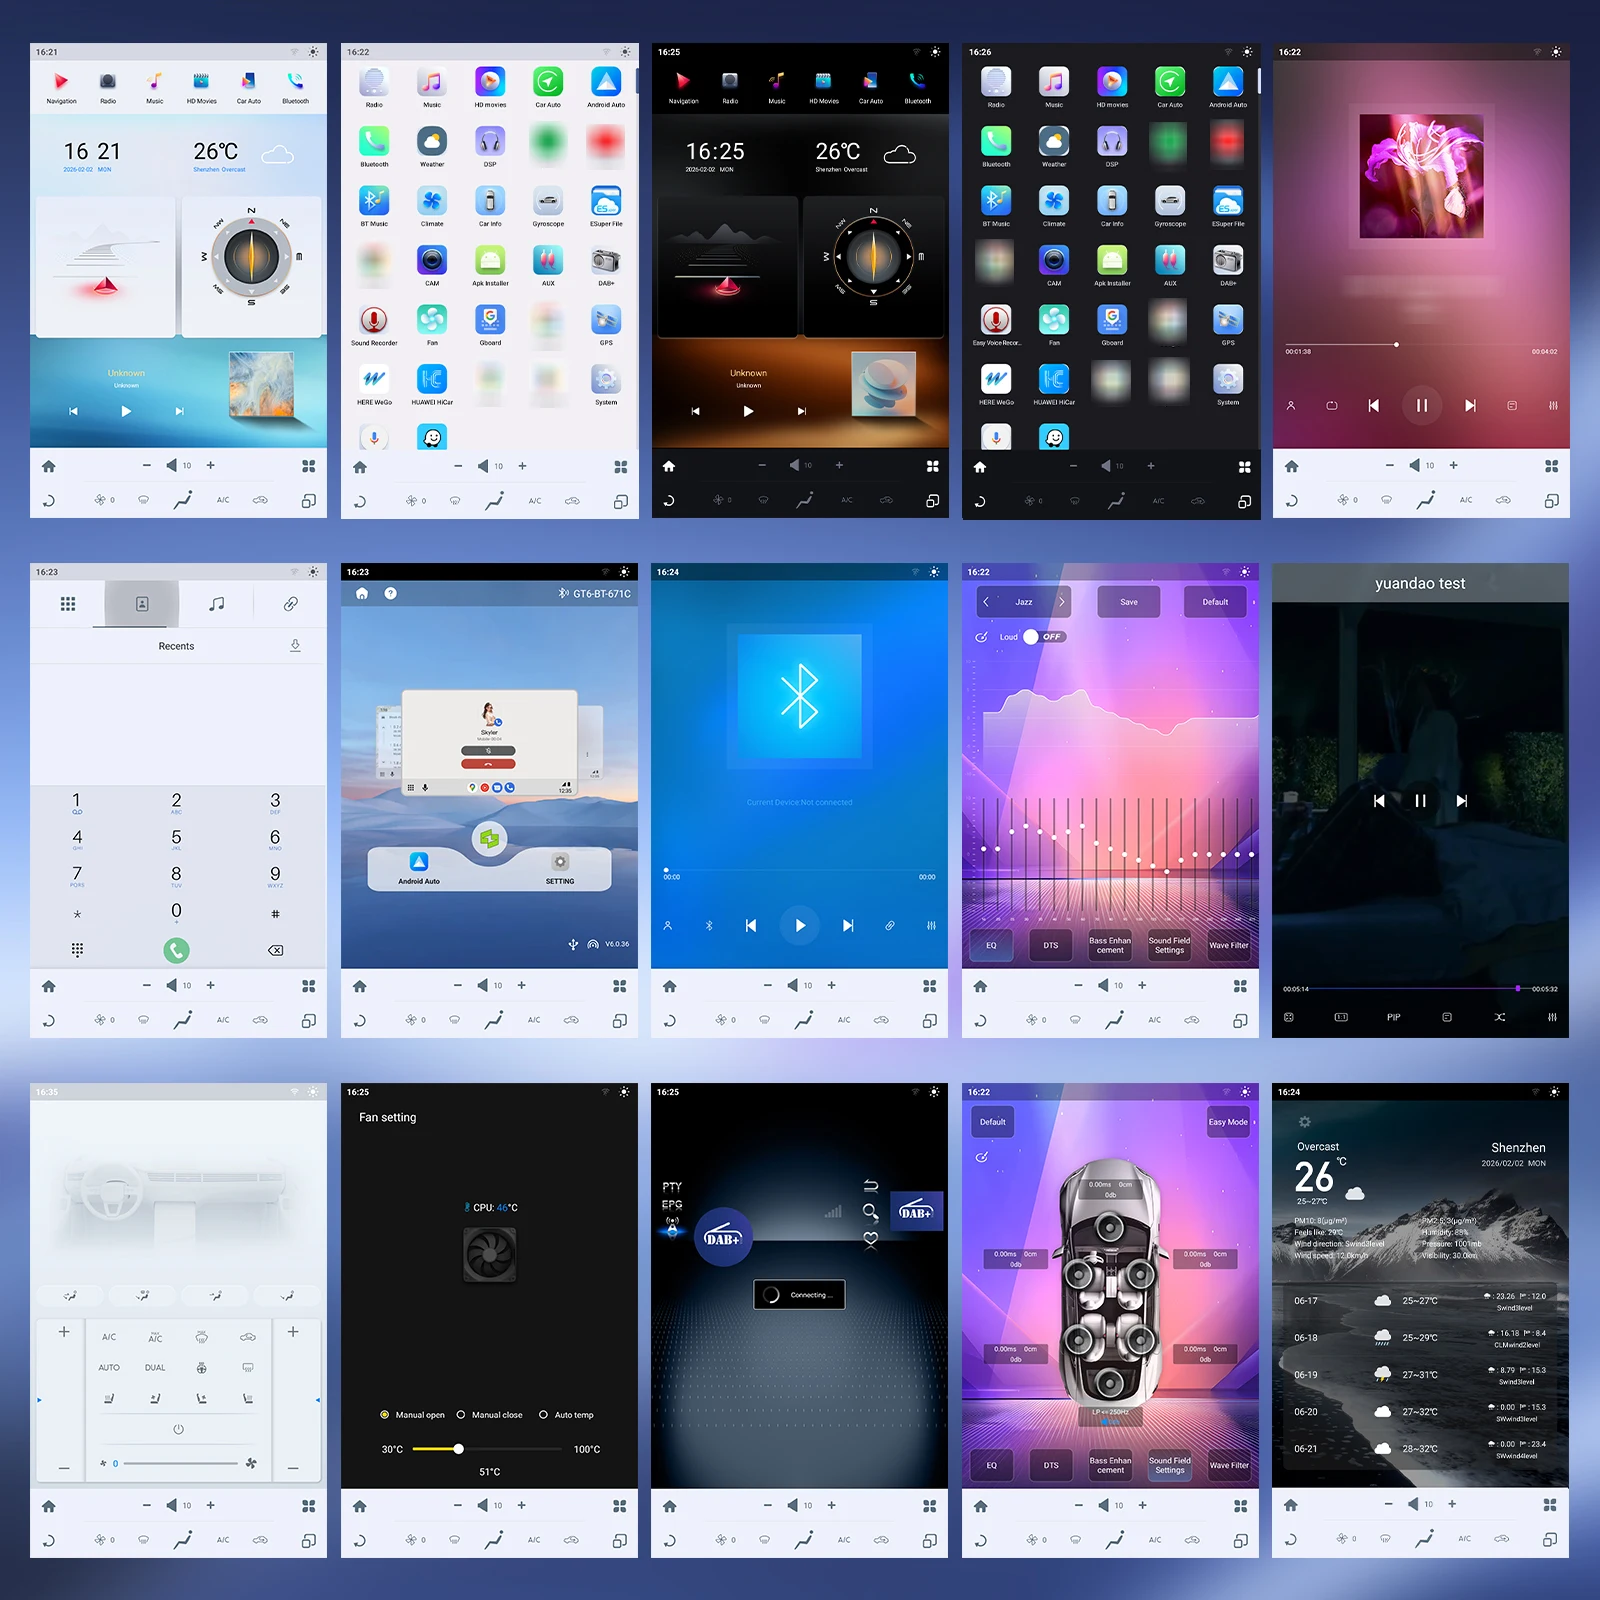The width and height of the screenshot is (1600, 1600).
Task: Open HD Movies on the dark 16:25 home screen
Action: point(823,86)
